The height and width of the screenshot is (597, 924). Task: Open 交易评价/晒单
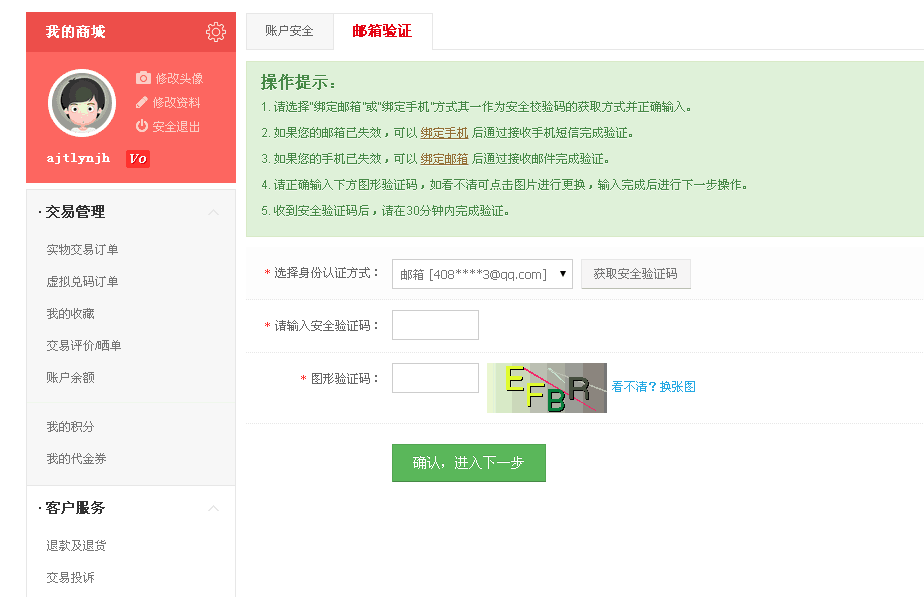(84, 345)
